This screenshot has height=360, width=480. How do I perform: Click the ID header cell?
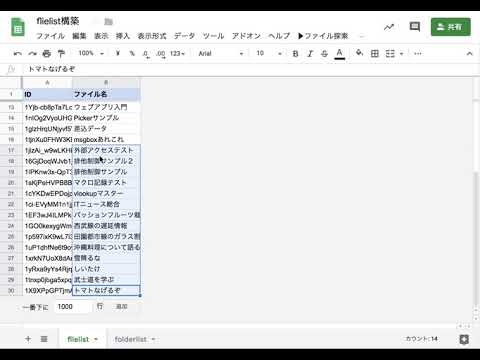(47, 94)
